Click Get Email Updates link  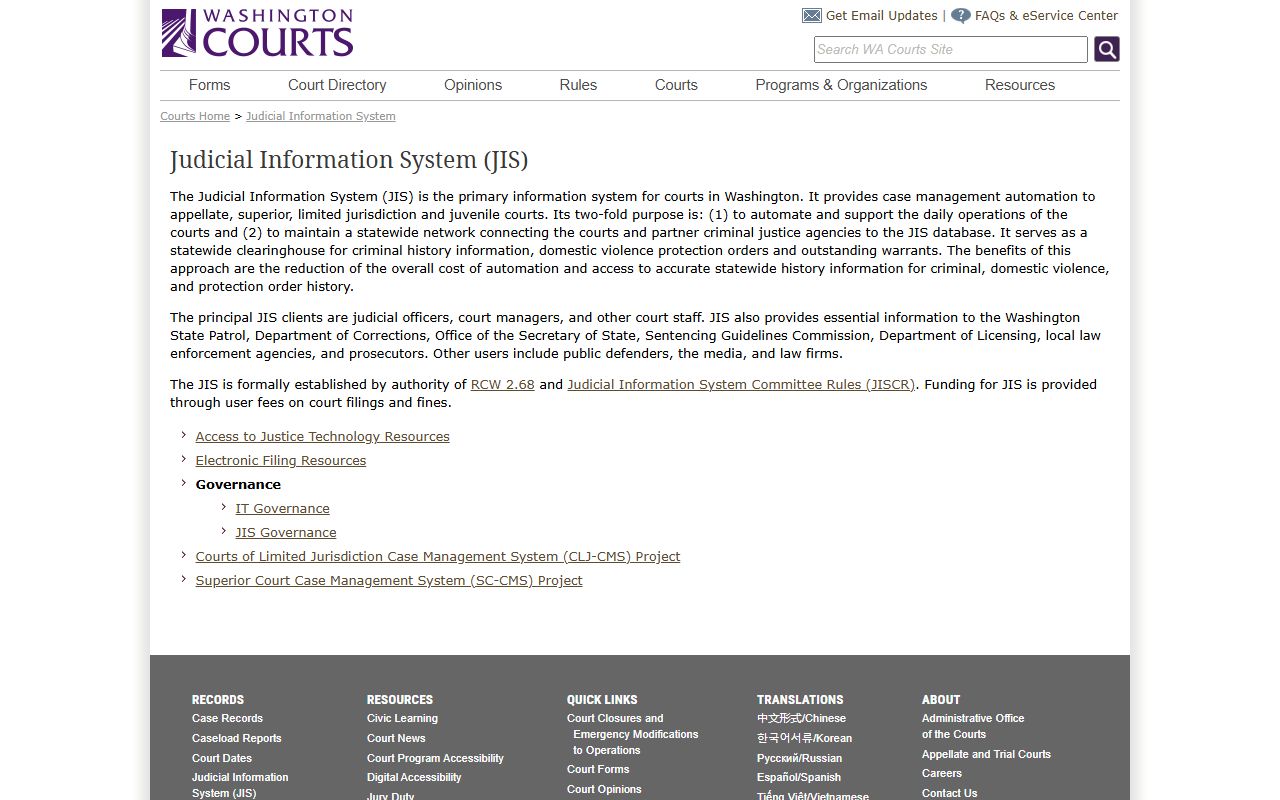coord(882,16)
